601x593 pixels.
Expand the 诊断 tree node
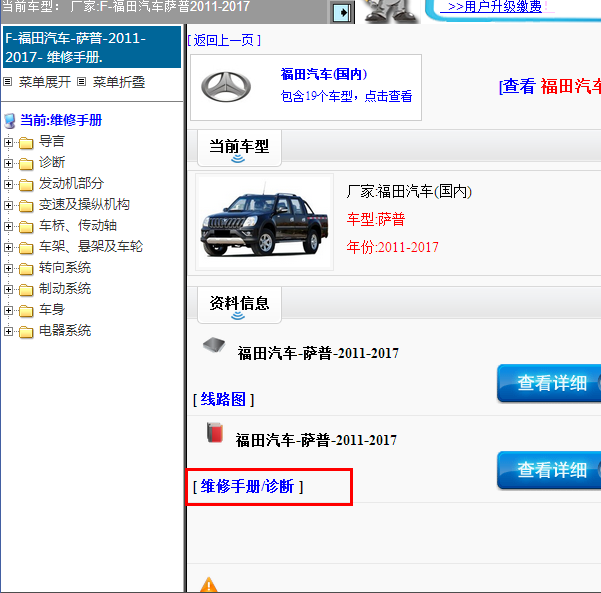pyautogui.click(x=8, y=163)
